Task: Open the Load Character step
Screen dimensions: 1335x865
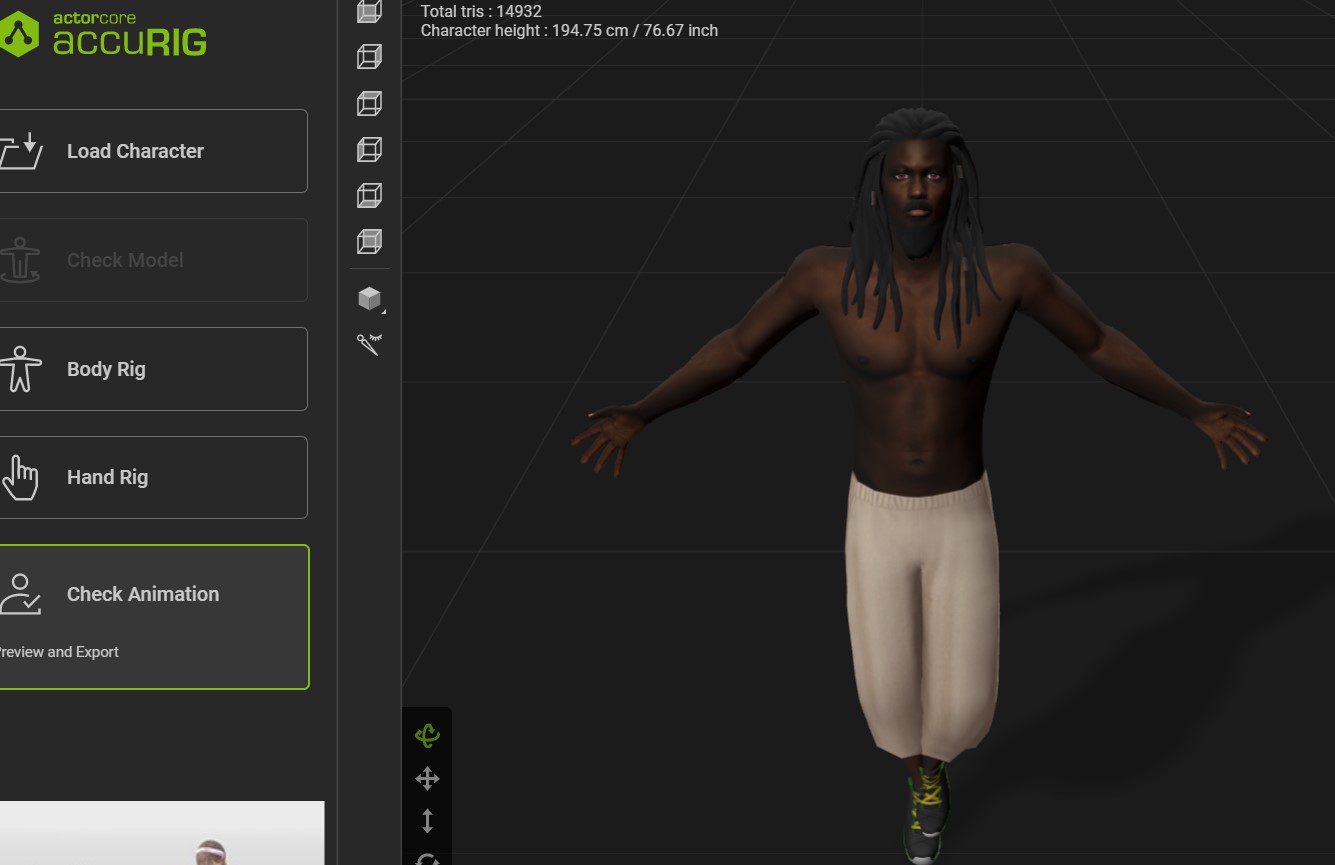Action: click(153, 151)
